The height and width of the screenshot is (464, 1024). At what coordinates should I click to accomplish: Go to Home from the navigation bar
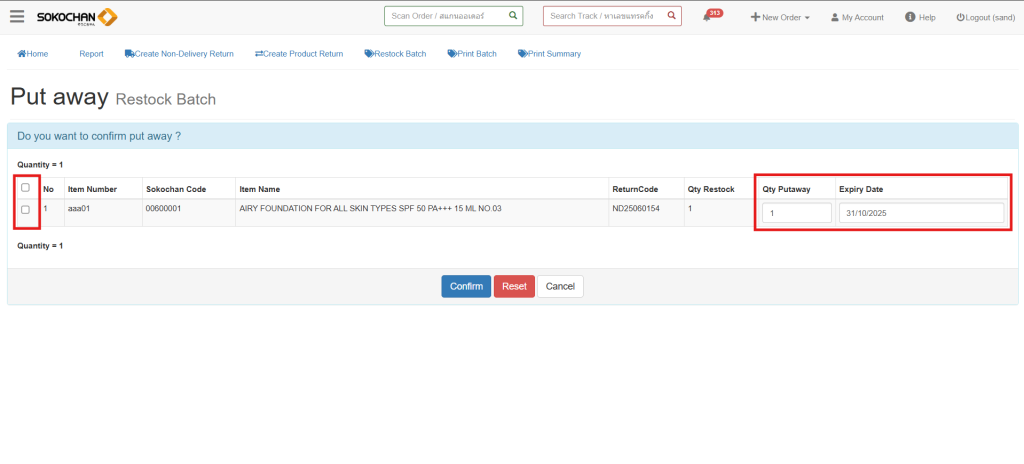pos(32,54)
